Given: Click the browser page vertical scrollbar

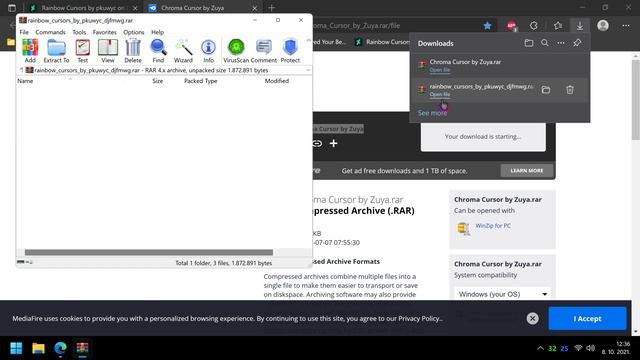Looking at the screenshot, I should coord(636,100).
